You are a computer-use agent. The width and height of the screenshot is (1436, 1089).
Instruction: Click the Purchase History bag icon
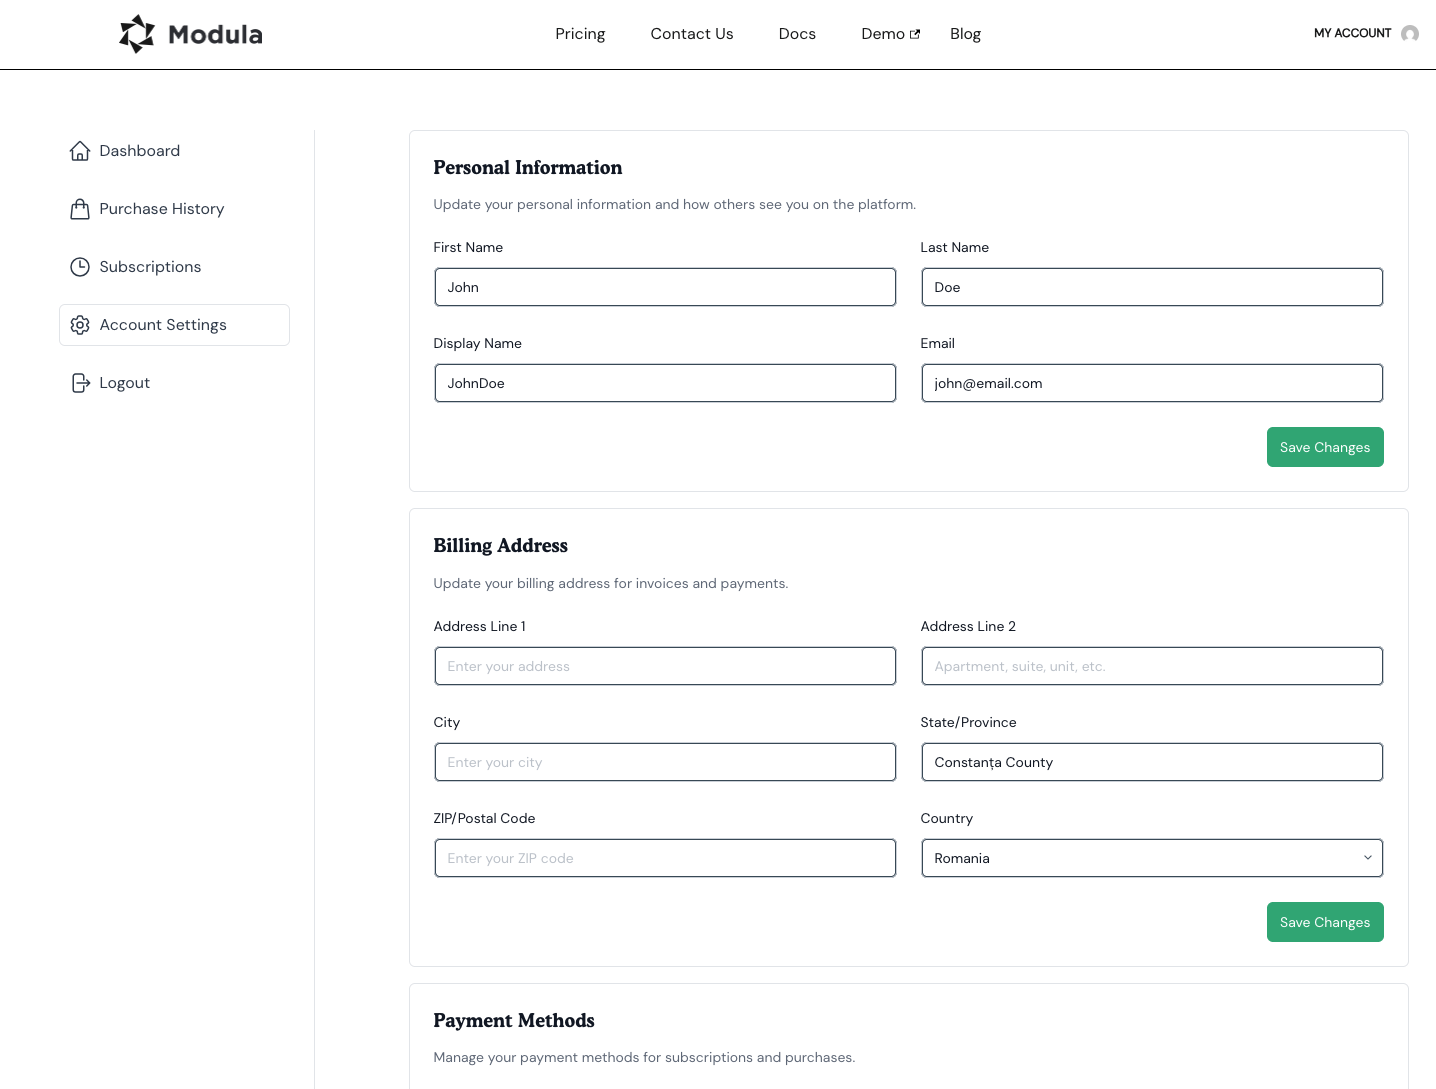click(80, 209)
